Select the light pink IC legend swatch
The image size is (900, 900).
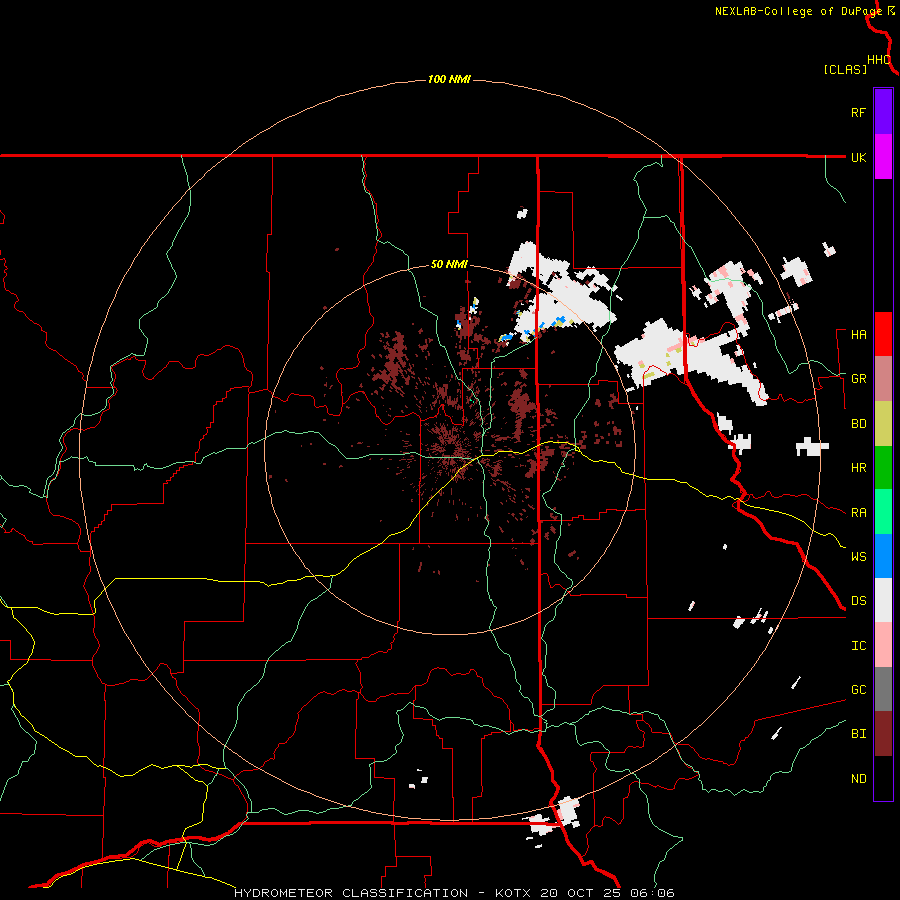coord(883,645)
